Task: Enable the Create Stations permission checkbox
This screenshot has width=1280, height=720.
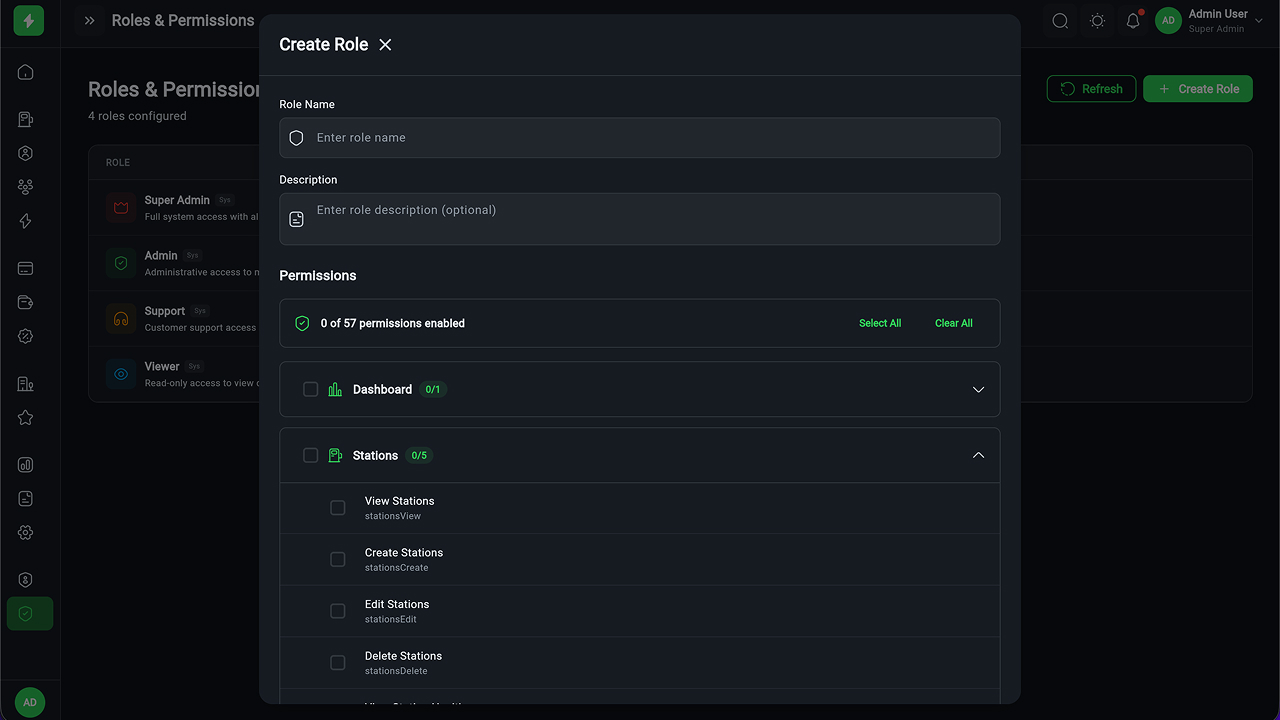Action: [338, 560]
